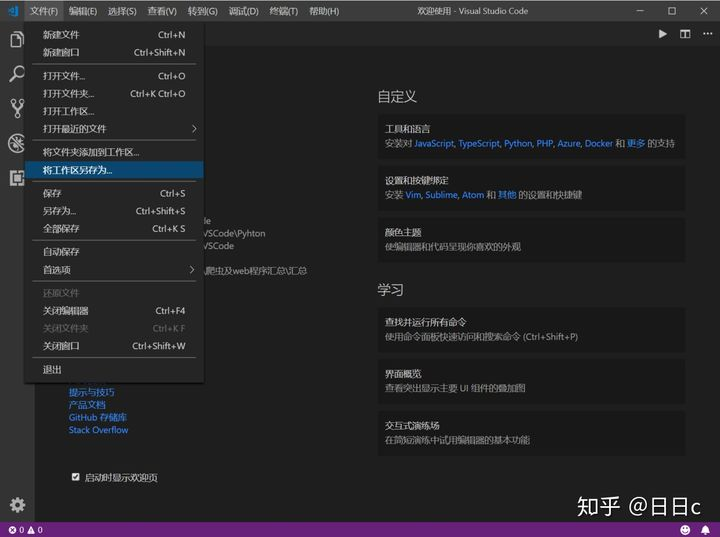Choose 退出 menu entry
This screenshot has width=720, height=537.
pyautogui.click(x=115, y=369)
